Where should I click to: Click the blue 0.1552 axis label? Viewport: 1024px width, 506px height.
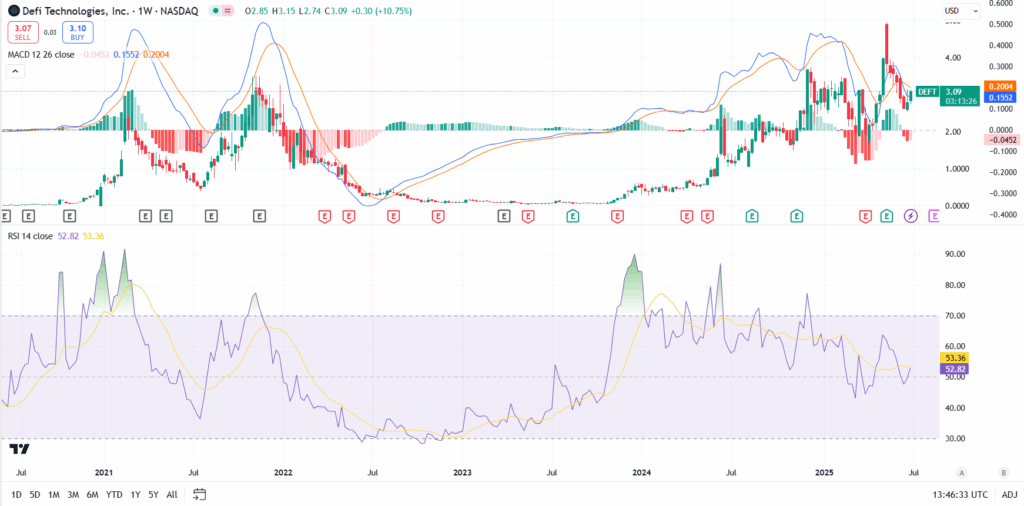click(x=1001, y=97)
